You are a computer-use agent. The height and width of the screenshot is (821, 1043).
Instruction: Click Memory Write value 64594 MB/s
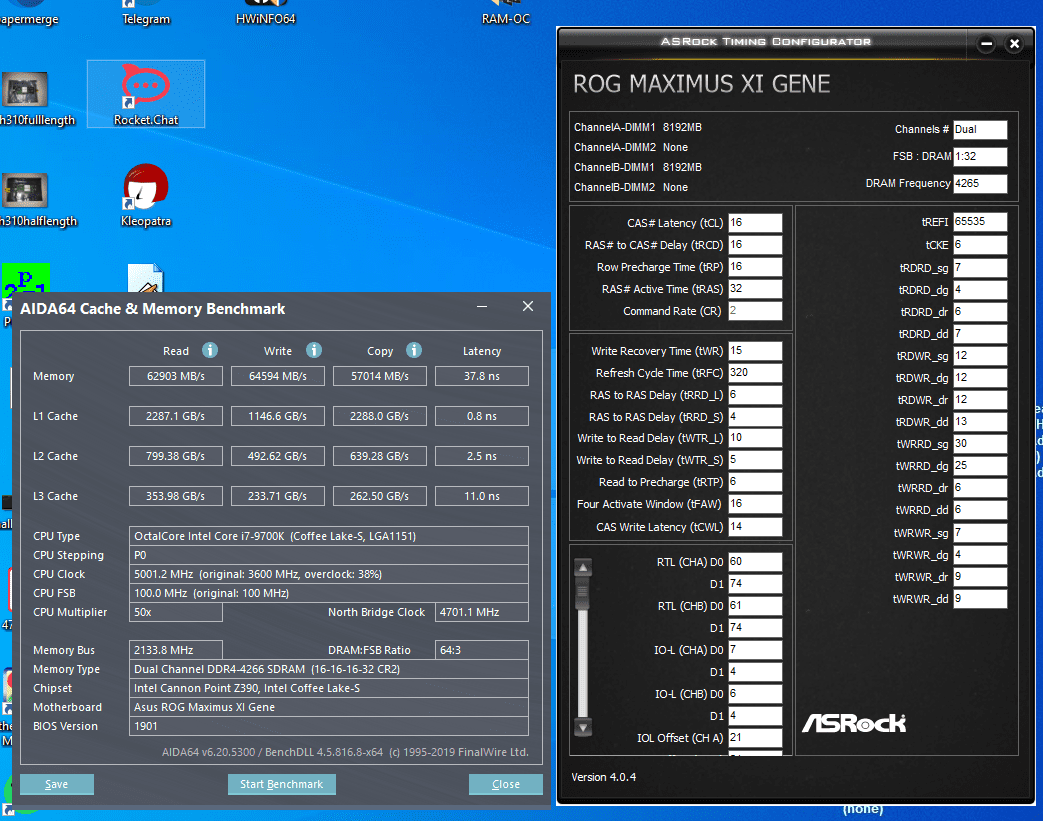pyautogui.click(x=277, y=376)
